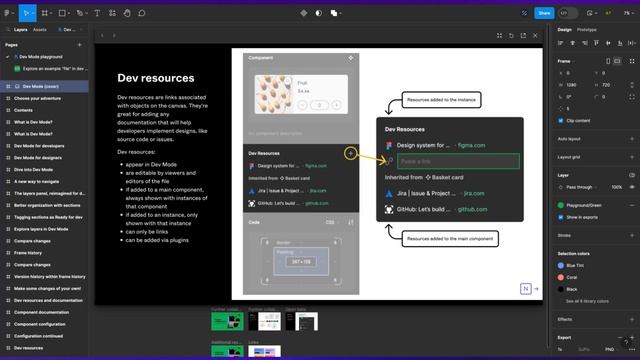Click the Resize to fit icon
The image size is (640, 360).
[x=632, y=61]
